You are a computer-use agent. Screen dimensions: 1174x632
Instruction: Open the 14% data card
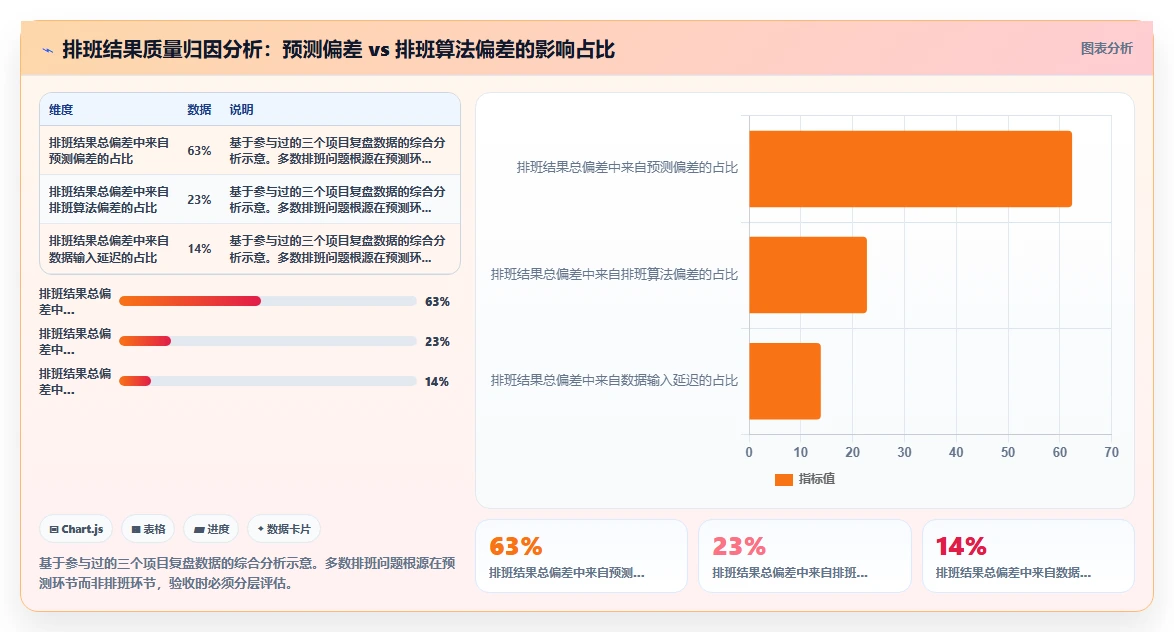pyautogui.click(x=1028, y=556)
